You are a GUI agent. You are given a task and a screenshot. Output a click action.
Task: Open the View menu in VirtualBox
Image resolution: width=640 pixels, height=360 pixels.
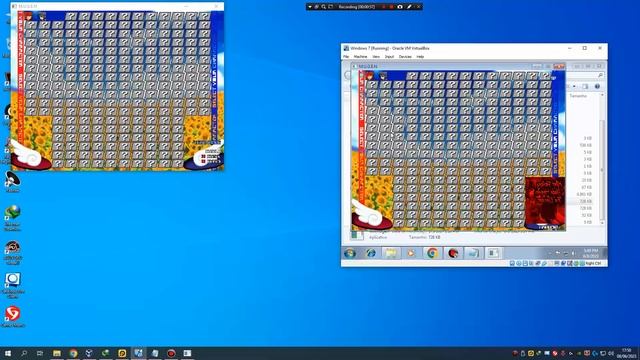coord(376,56)
